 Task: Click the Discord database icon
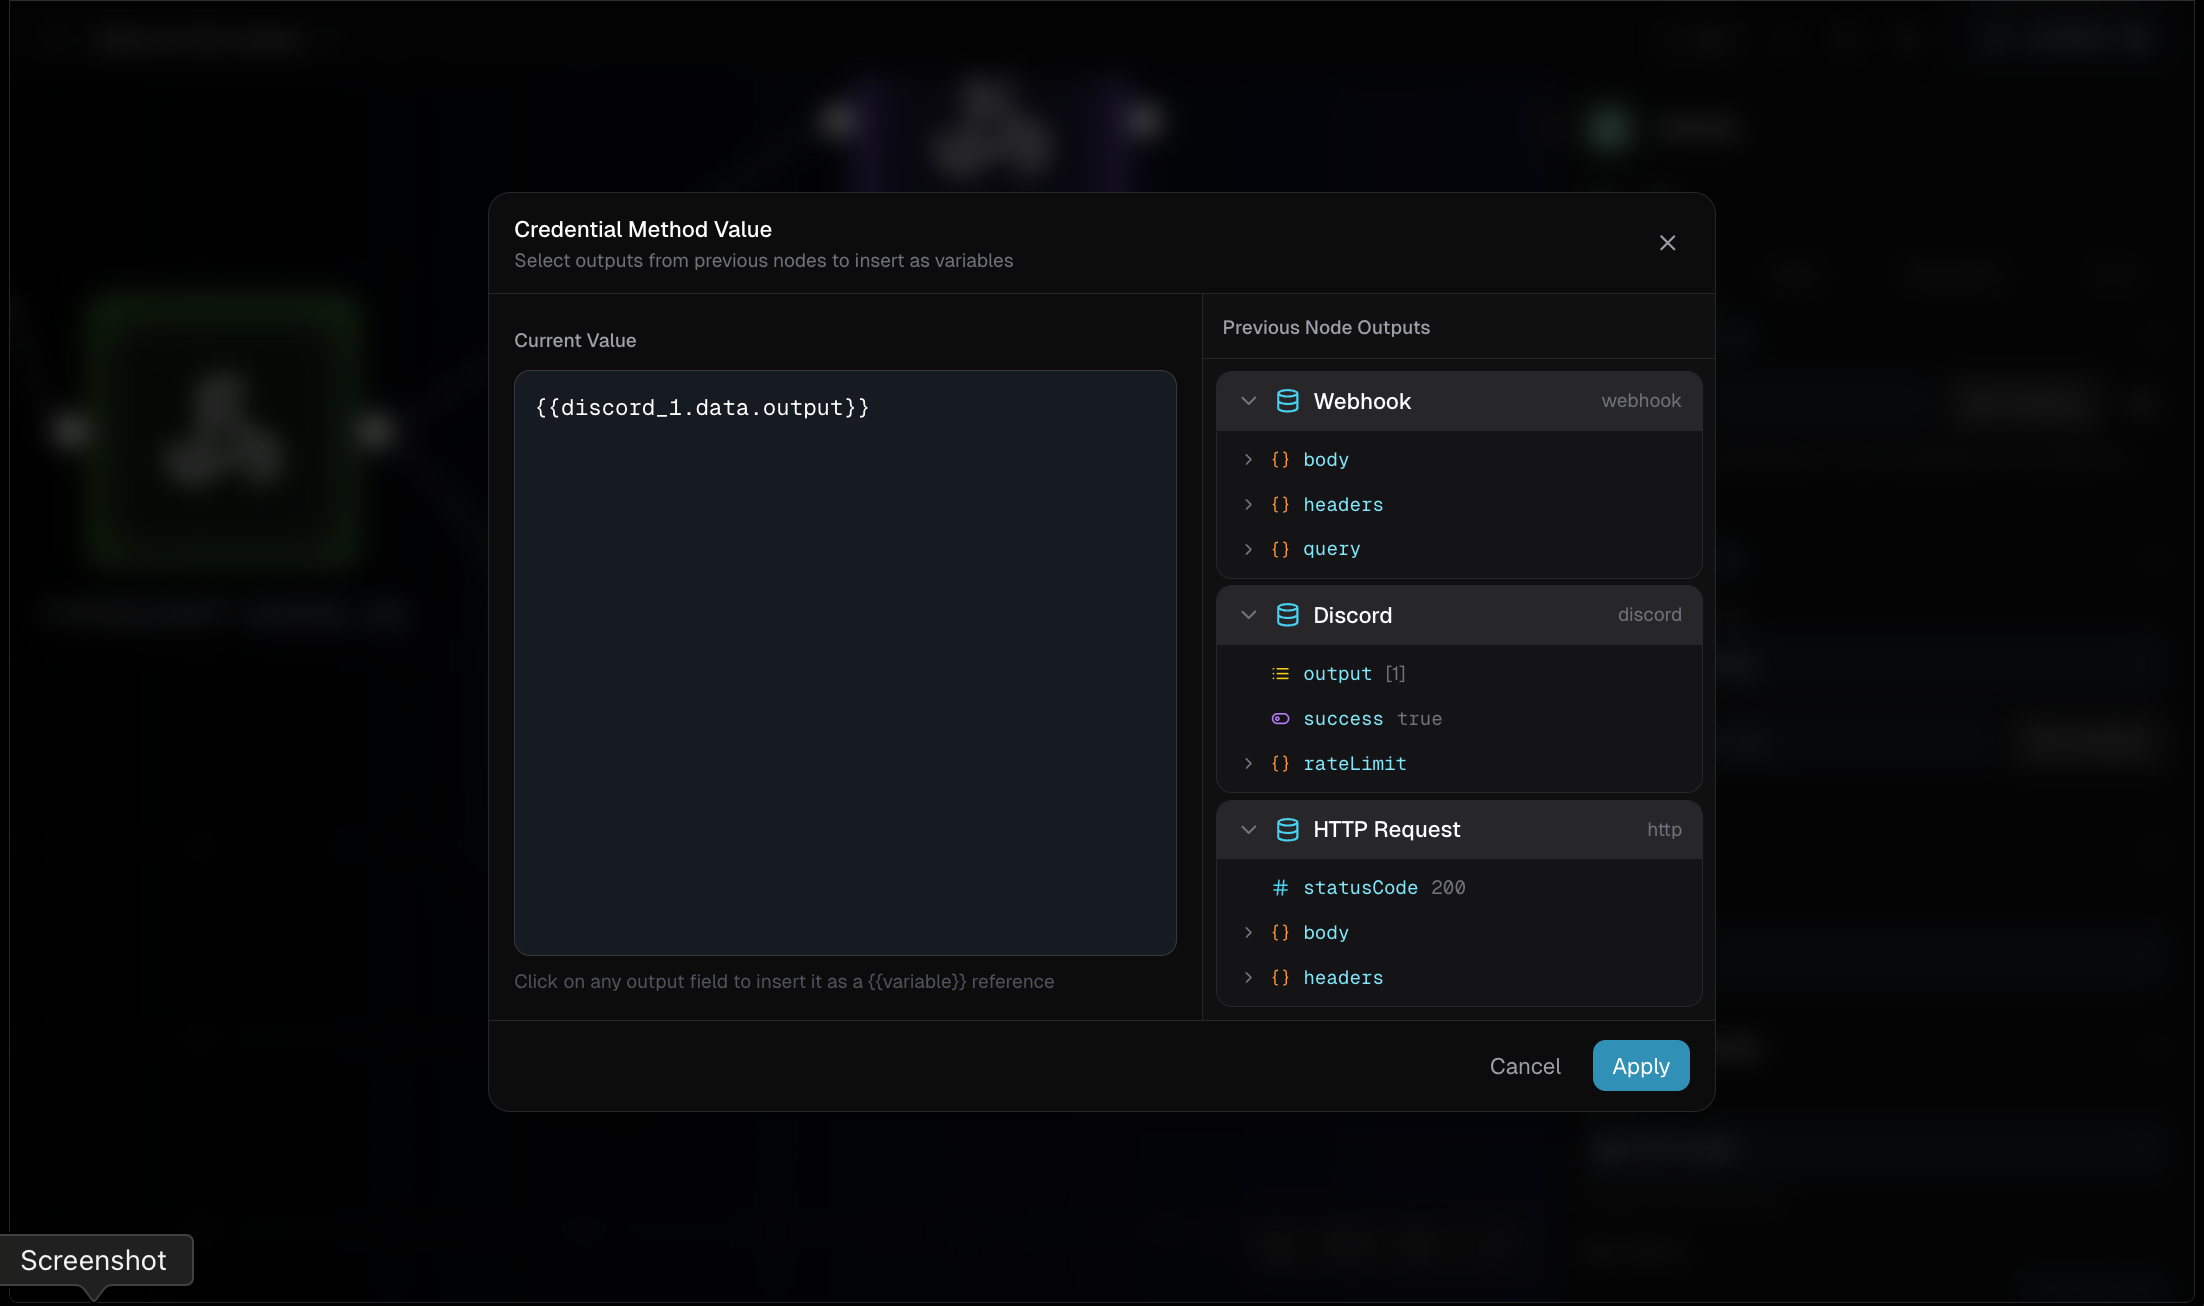[1287, 615]
